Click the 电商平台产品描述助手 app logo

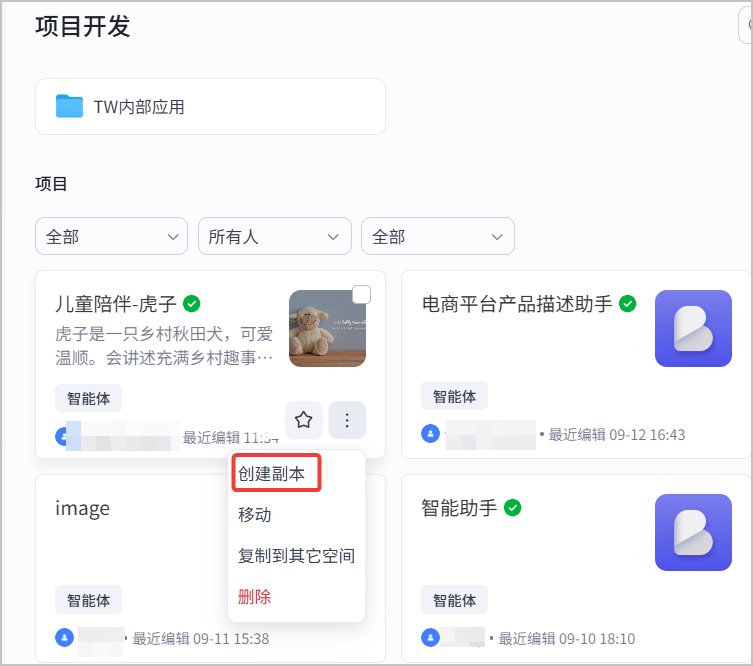(693, 328)
